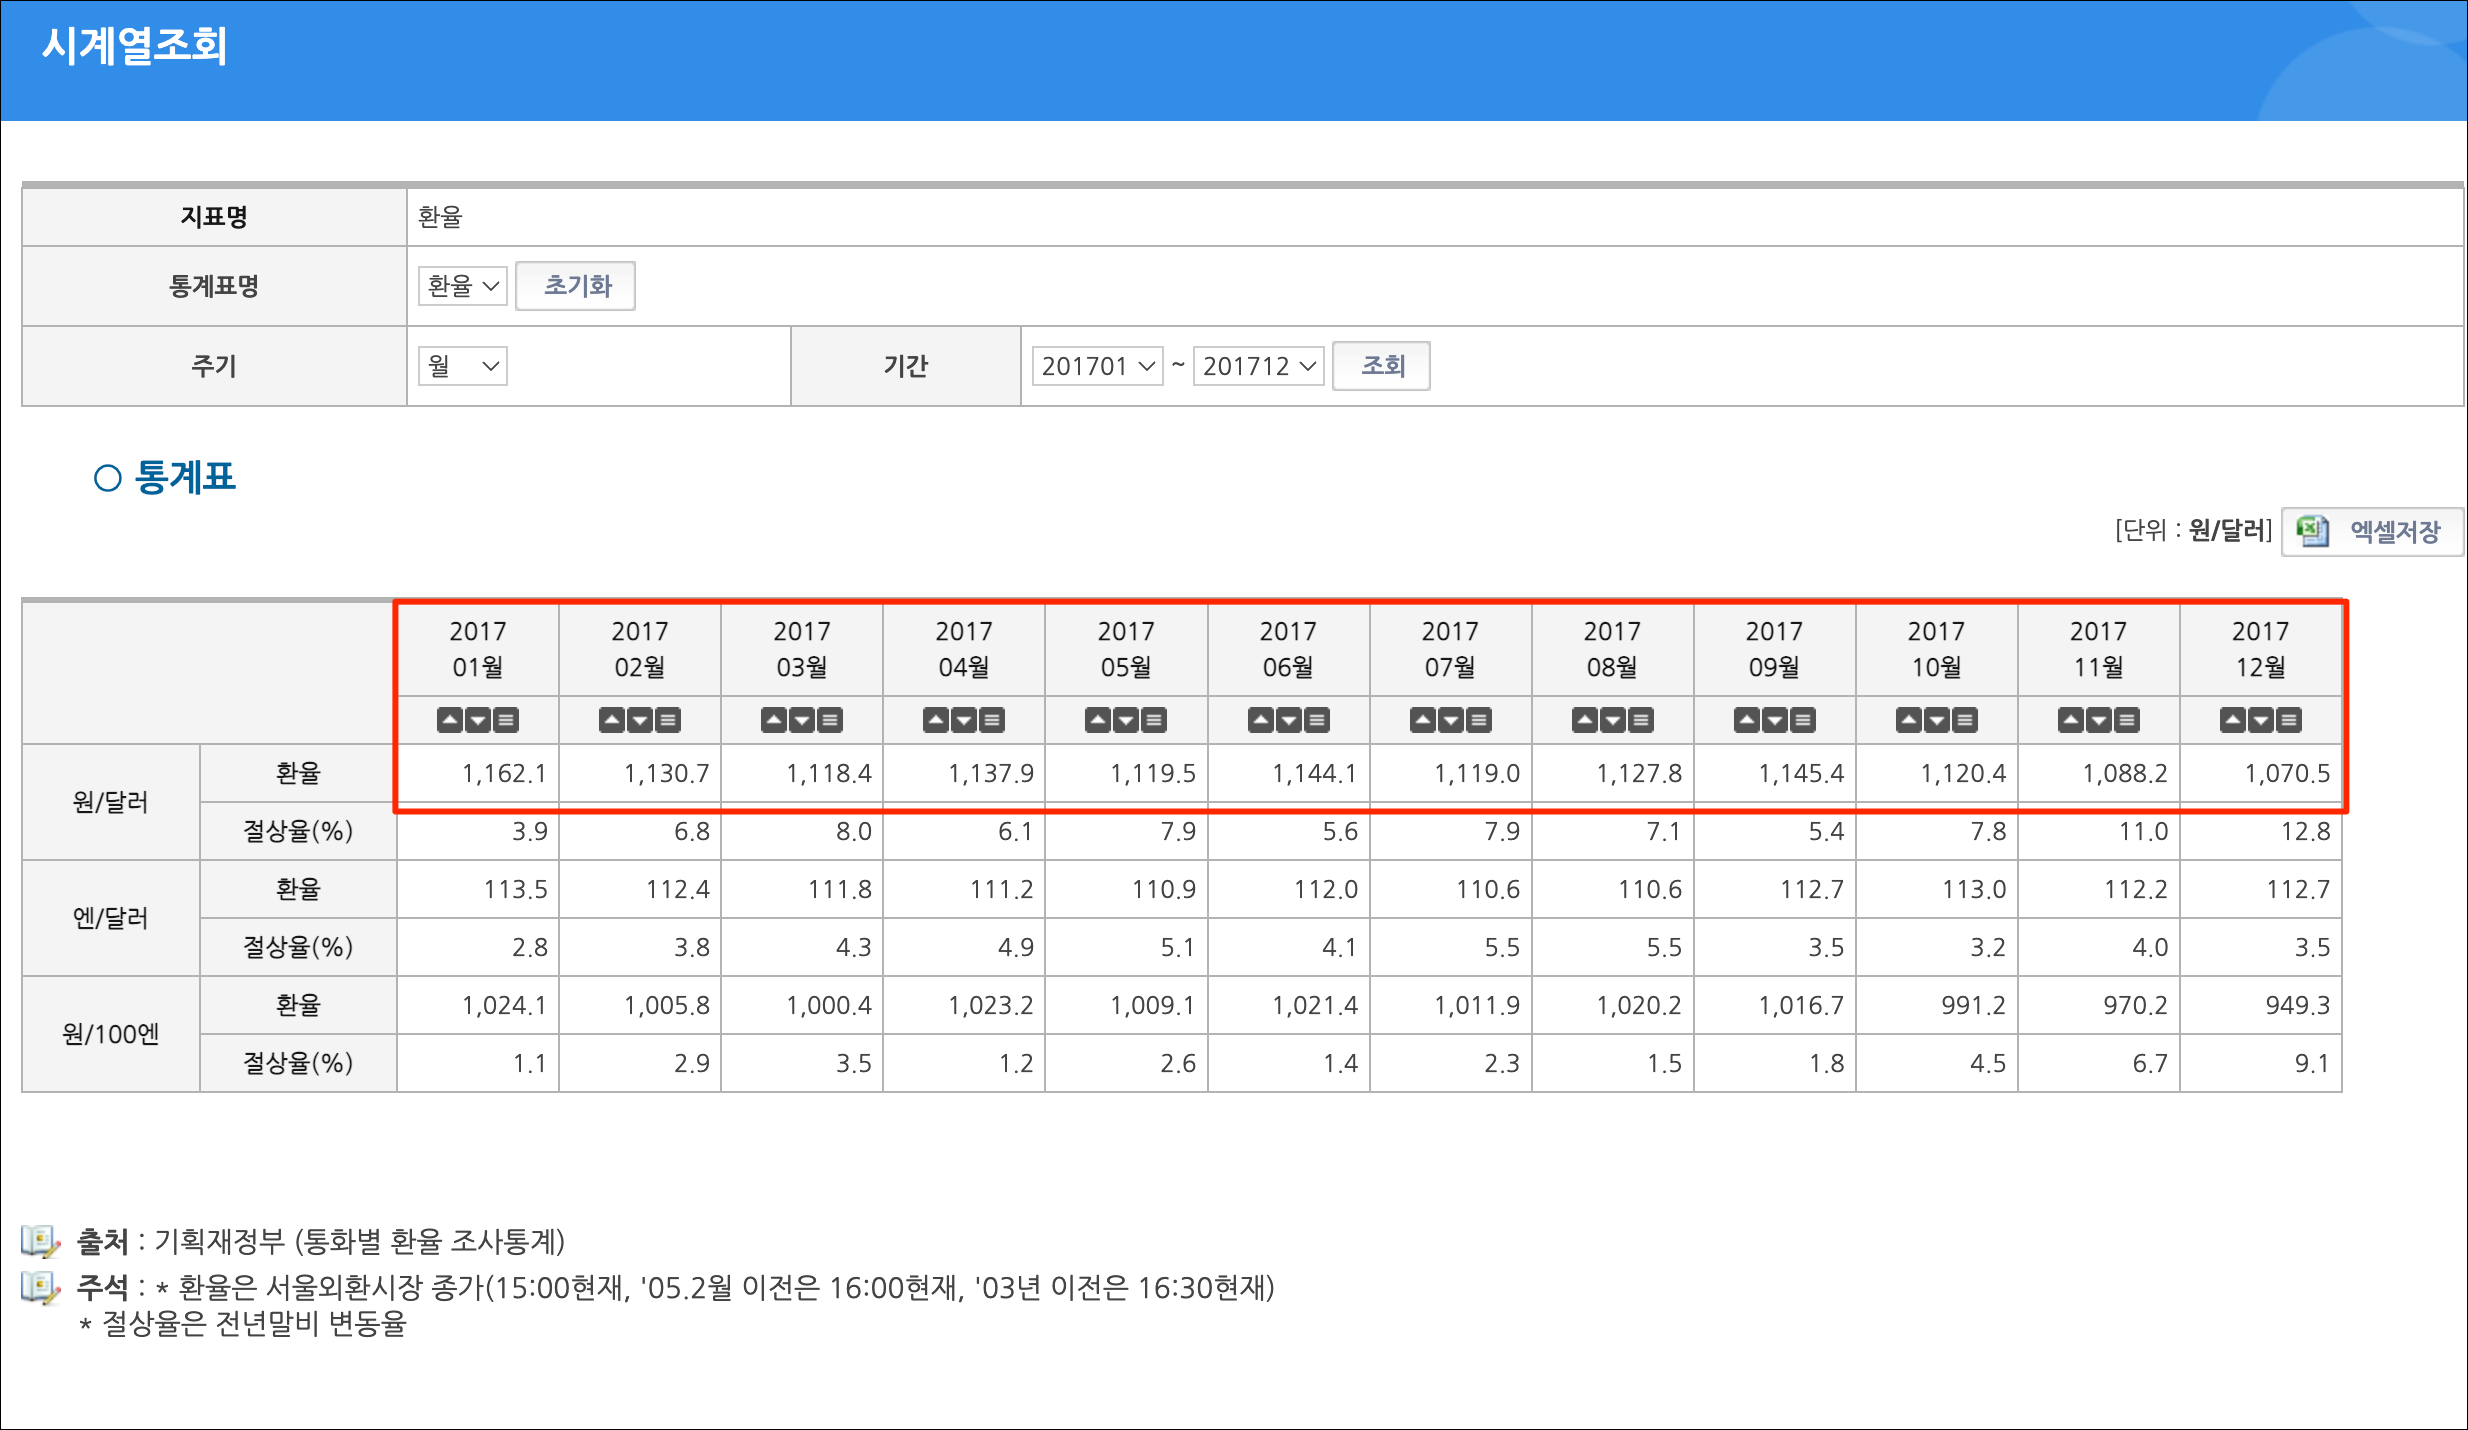The height and width of the screenshot is (1430, 2468).
Task: Open the 주기 월 dropdown
Action: [x=462, y=366]
